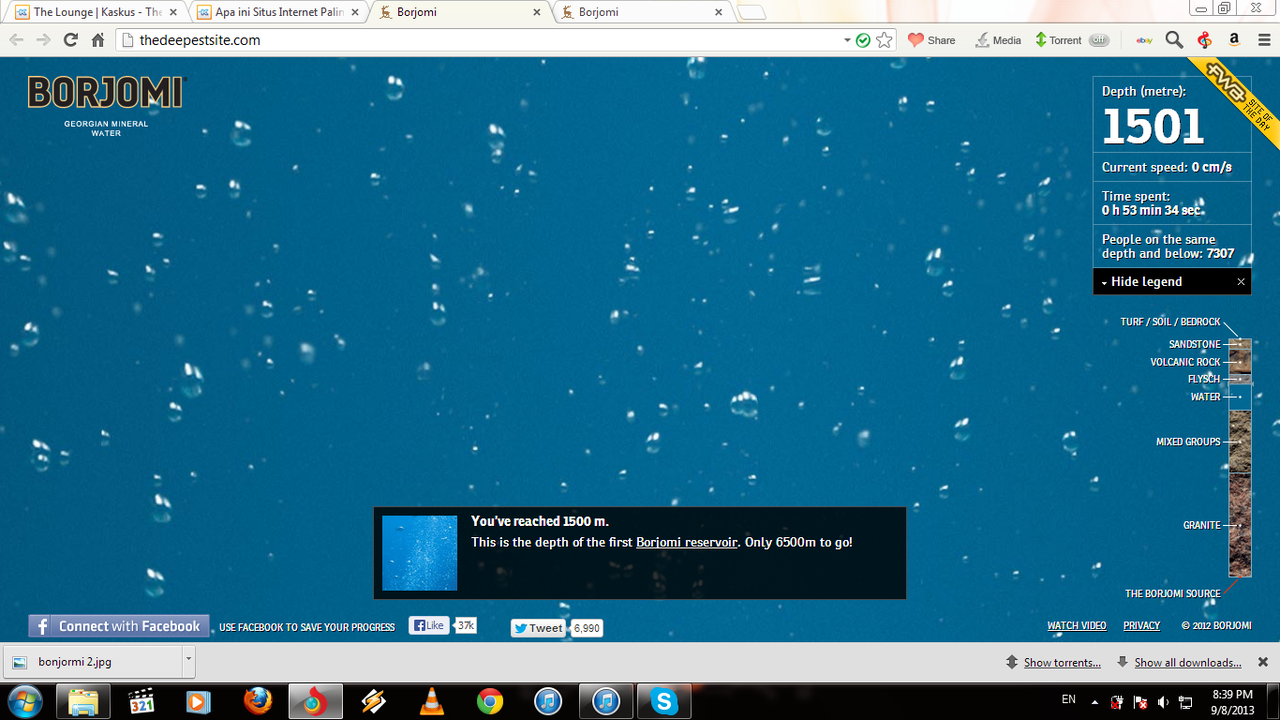The image size is (1280, 720).
Task: Select the Mixed Groups legend segment
Action: click(x=1240, y=441)
